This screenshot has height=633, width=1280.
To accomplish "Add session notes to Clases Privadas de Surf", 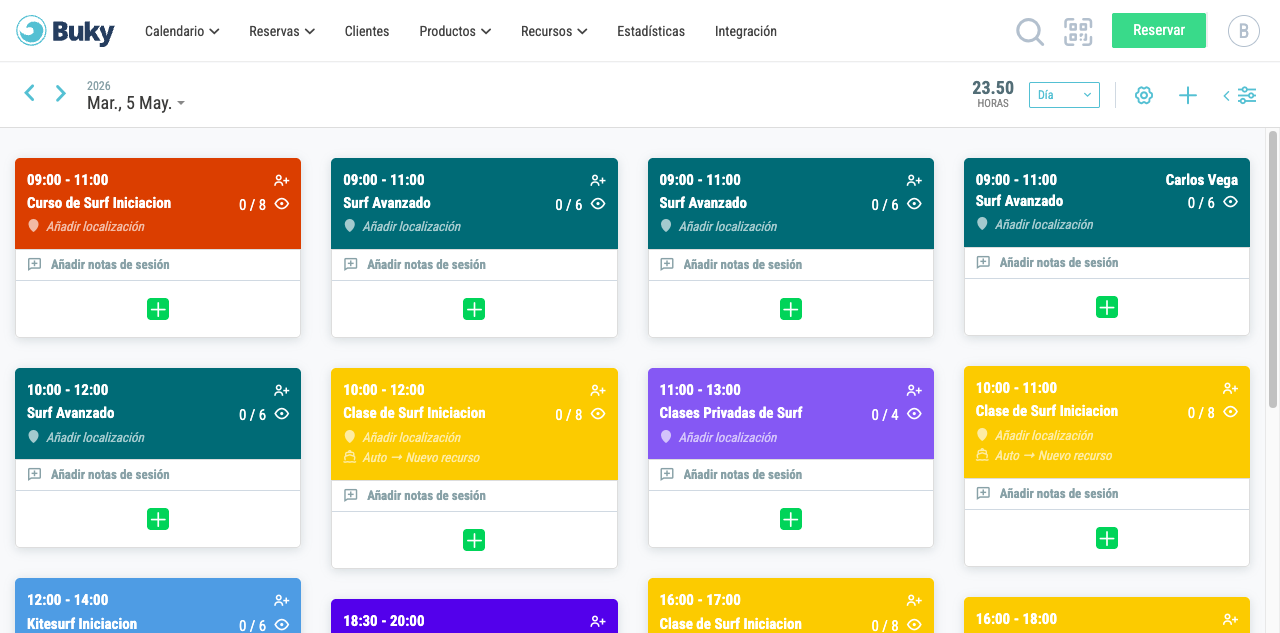I will click(743, 475).
